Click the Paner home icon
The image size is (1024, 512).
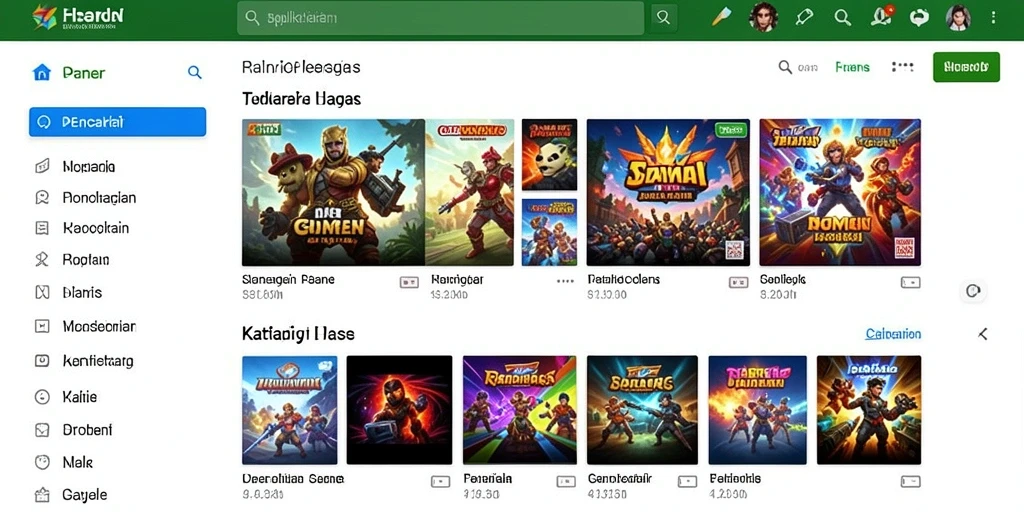(x=41, y=72)
